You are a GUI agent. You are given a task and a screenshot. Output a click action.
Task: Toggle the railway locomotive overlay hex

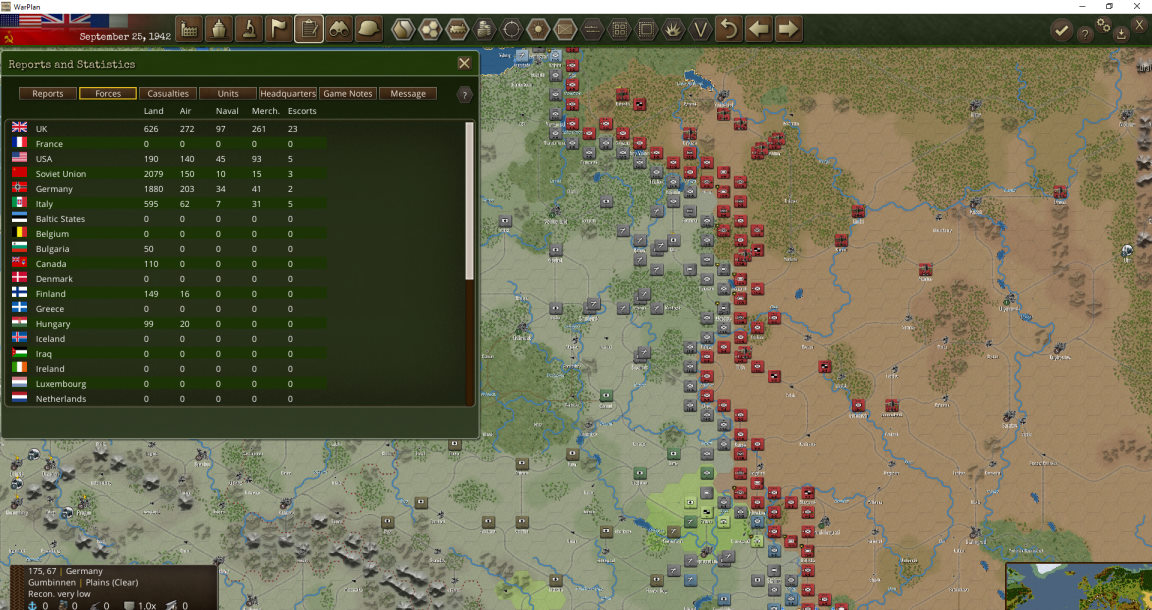(457, 29)
